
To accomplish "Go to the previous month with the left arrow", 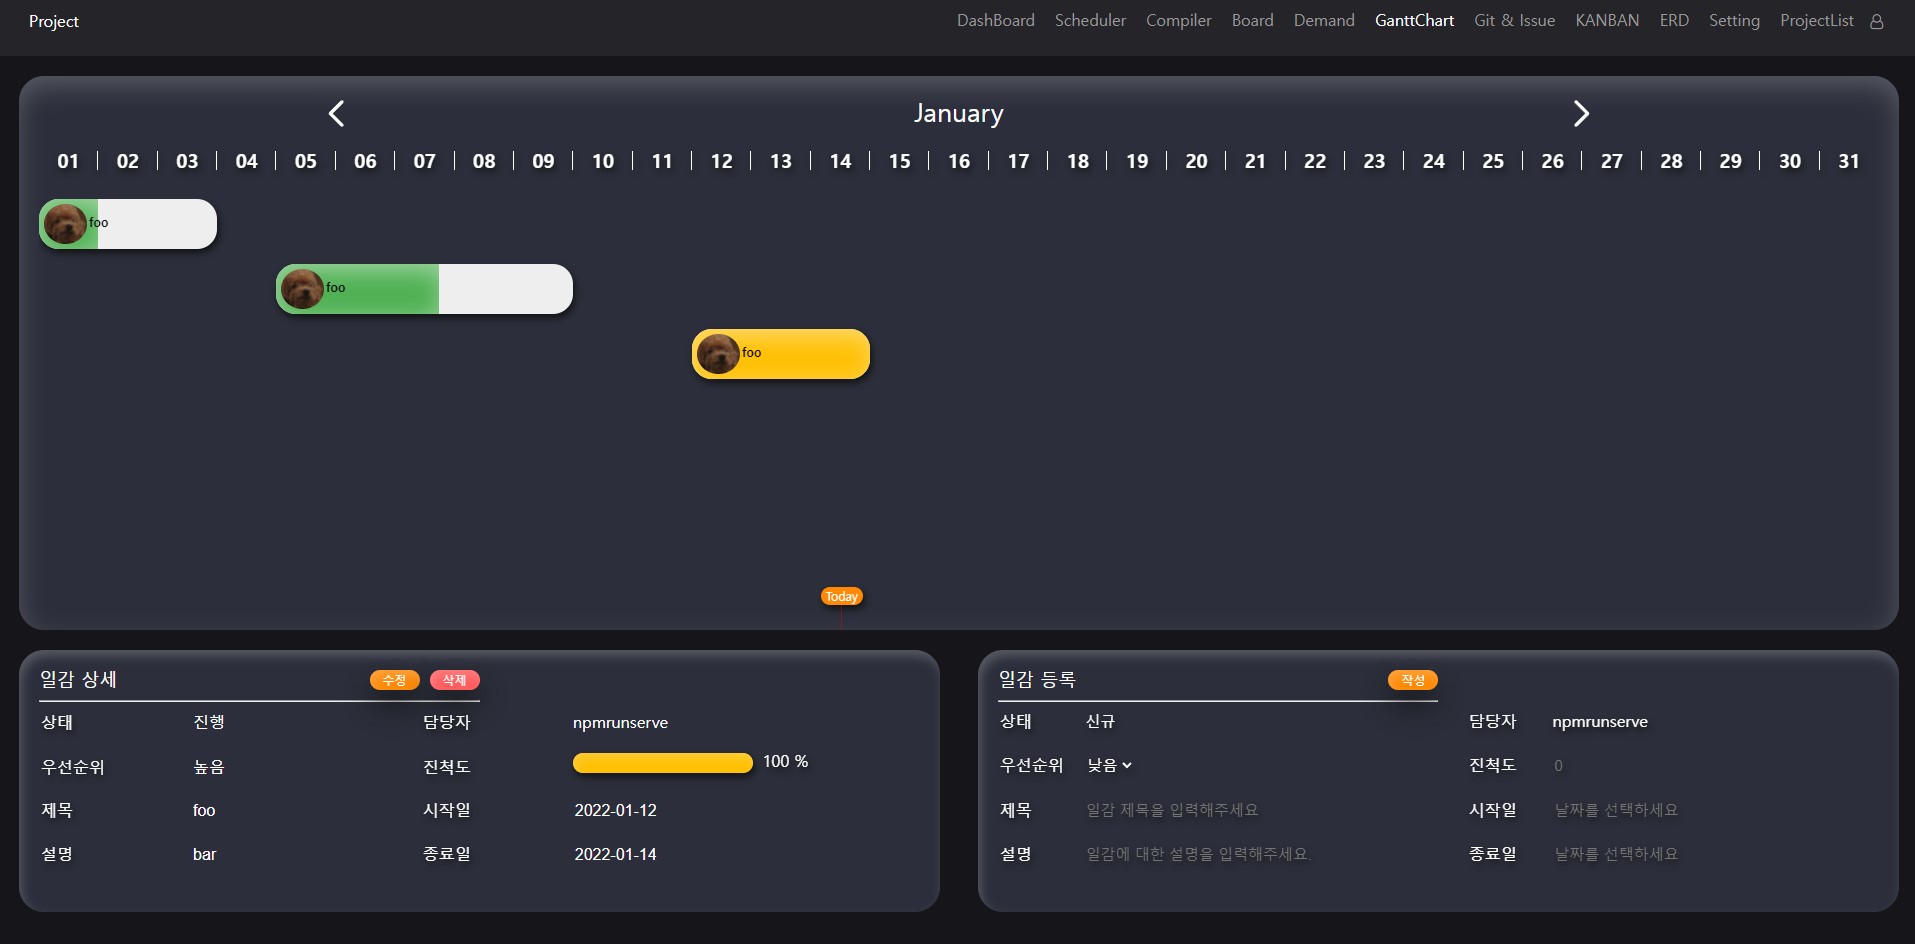I will click(x=336, y=113).
